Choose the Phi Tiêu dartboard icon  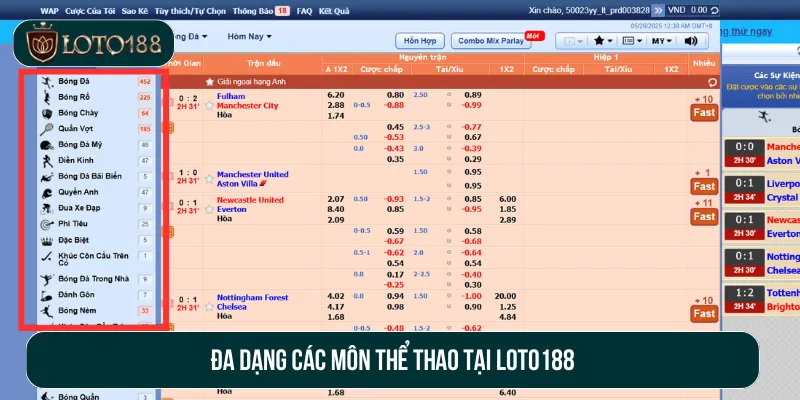tap(47, 224)
